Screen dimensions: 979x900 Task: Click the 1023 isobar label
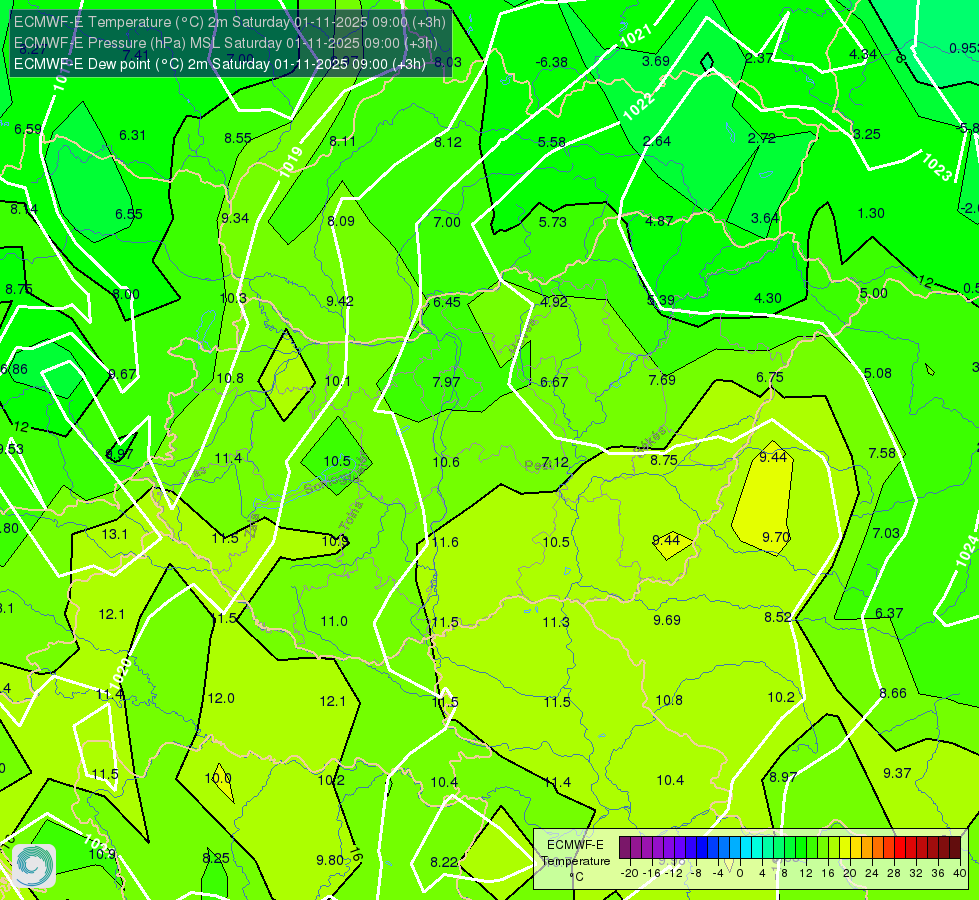tap(937, 167)
